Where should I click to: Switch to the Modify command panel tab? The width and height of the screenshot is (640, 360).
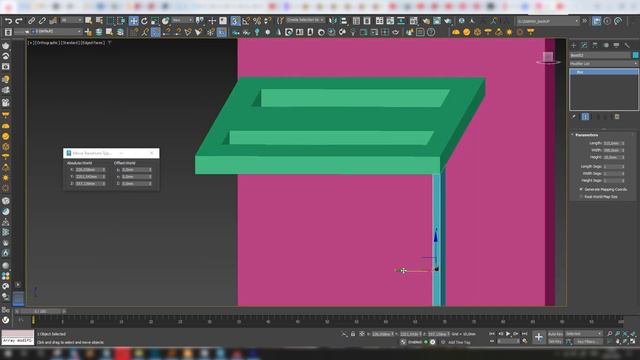click(584, 45)
